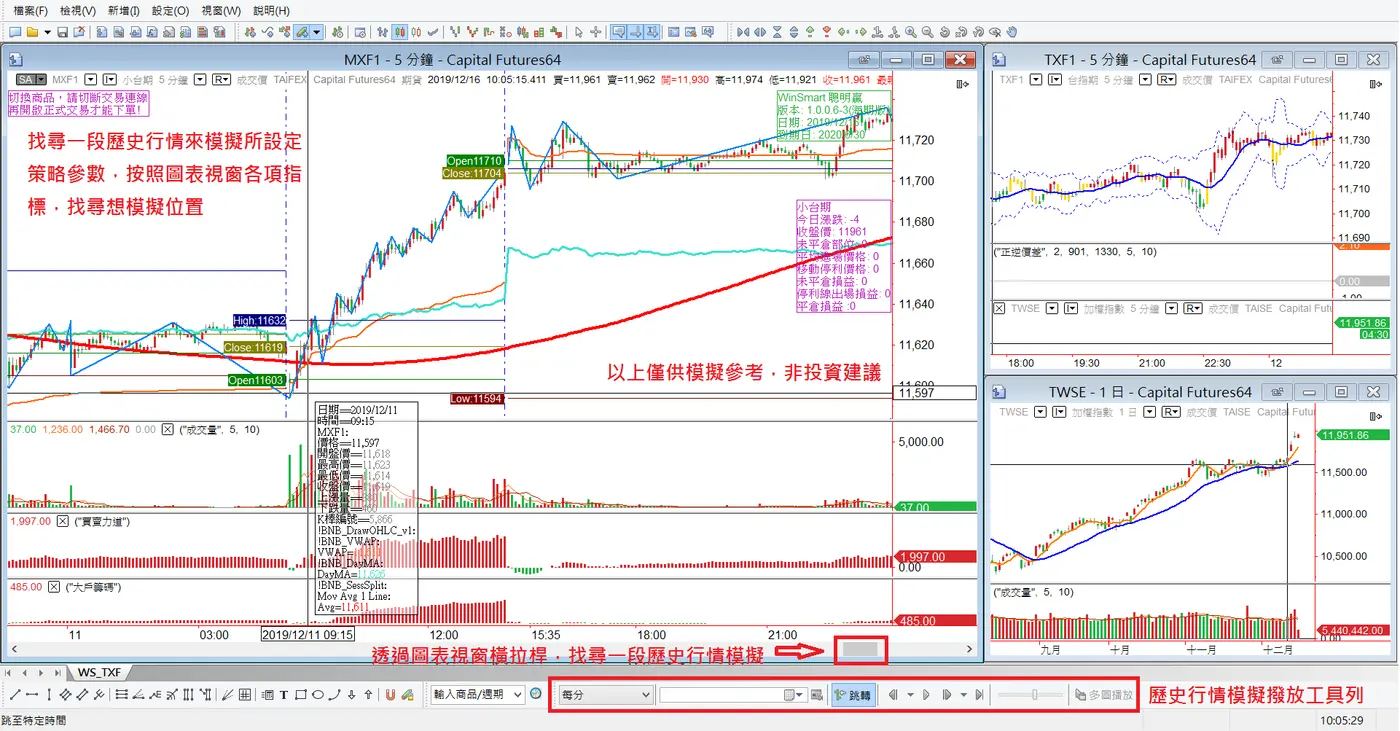Toggle the 買賣力道 indicator checkbox

point(62,522)
